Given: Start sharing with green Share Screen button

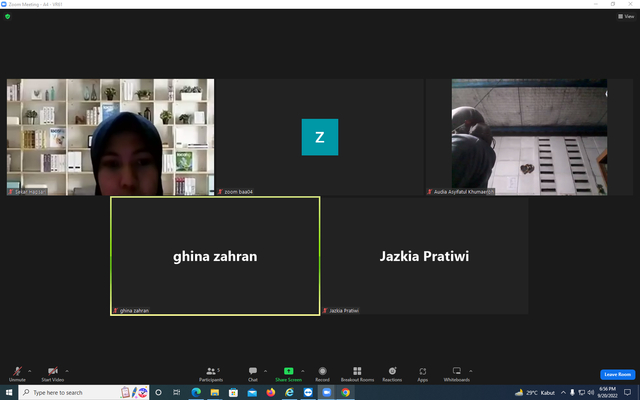Looking at the screenshot, I should pos(288,373).
